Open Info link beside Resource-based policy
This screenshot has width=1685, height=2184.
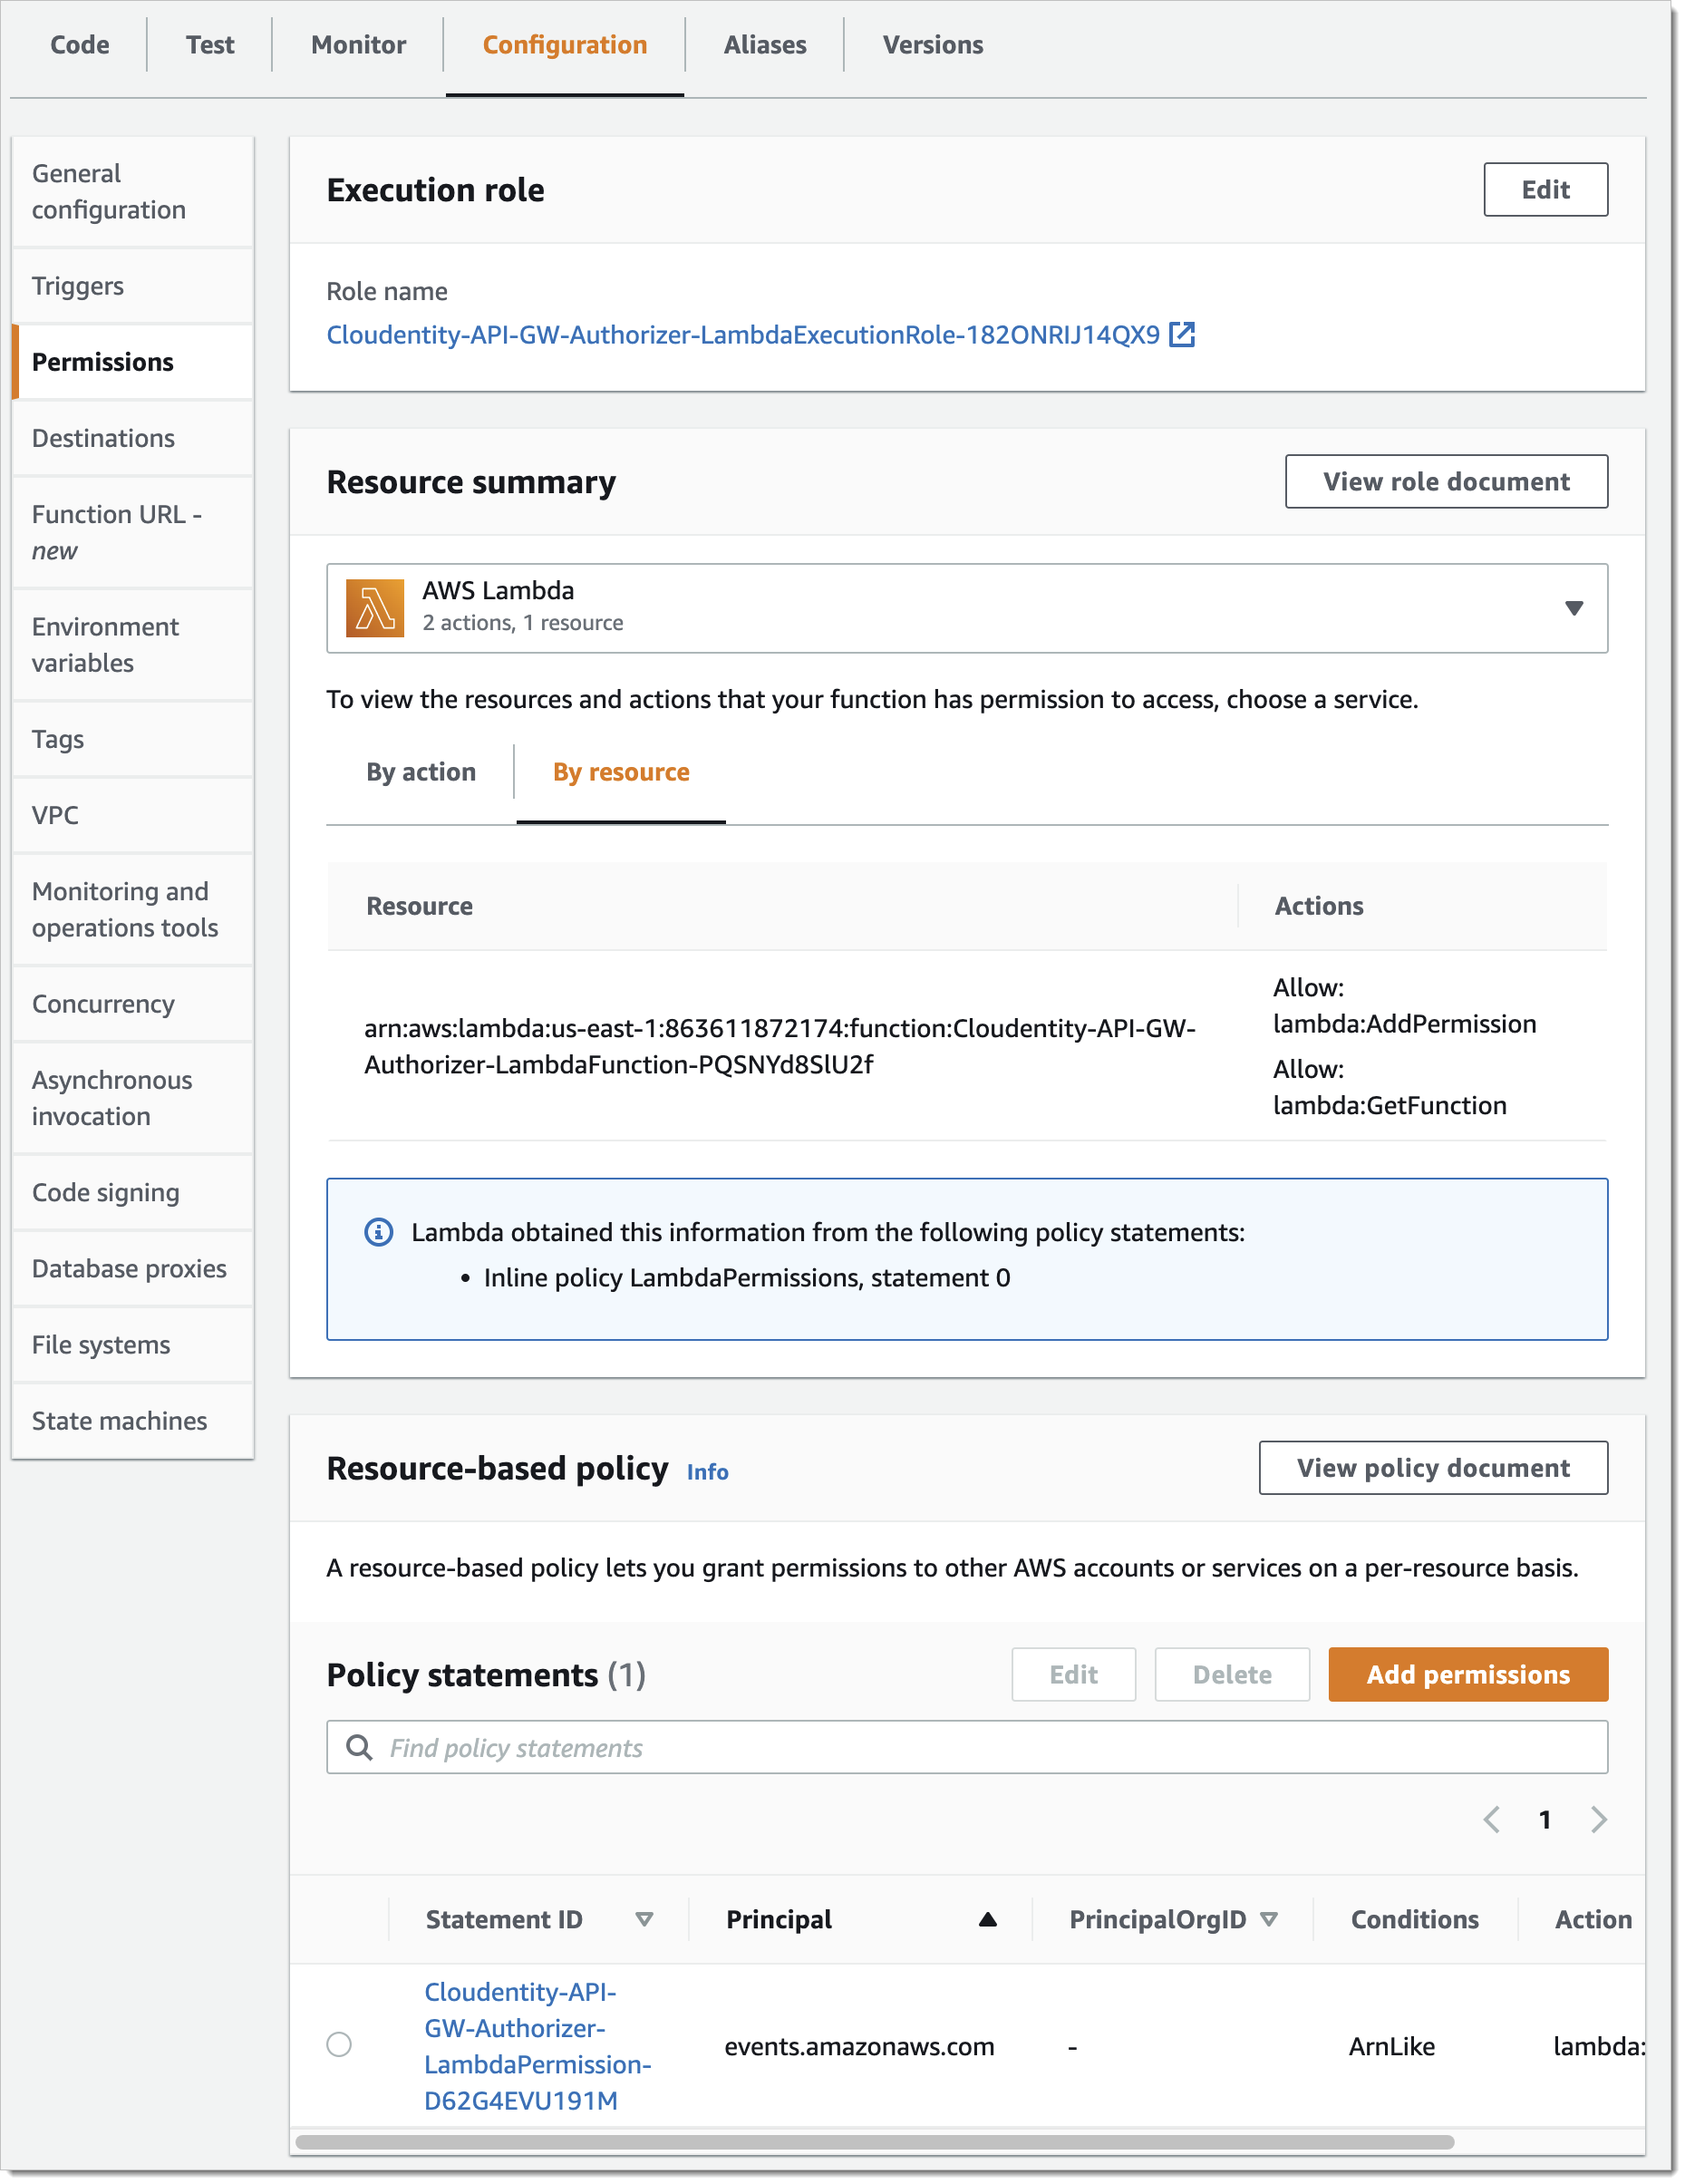pyautogui.click(x=707, y=1472)
